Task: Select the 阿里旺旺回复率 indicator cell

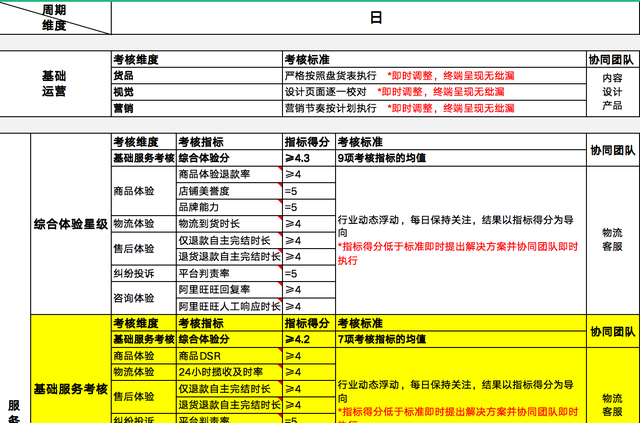Action: point(228,290)
